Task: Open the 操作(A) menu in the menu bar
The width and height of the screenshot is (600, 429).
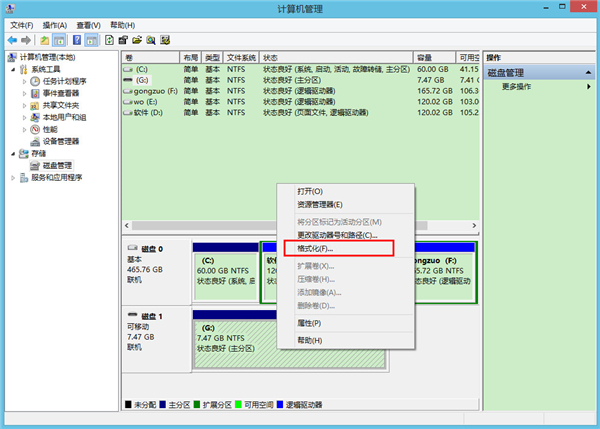Action: click(56, 24)
